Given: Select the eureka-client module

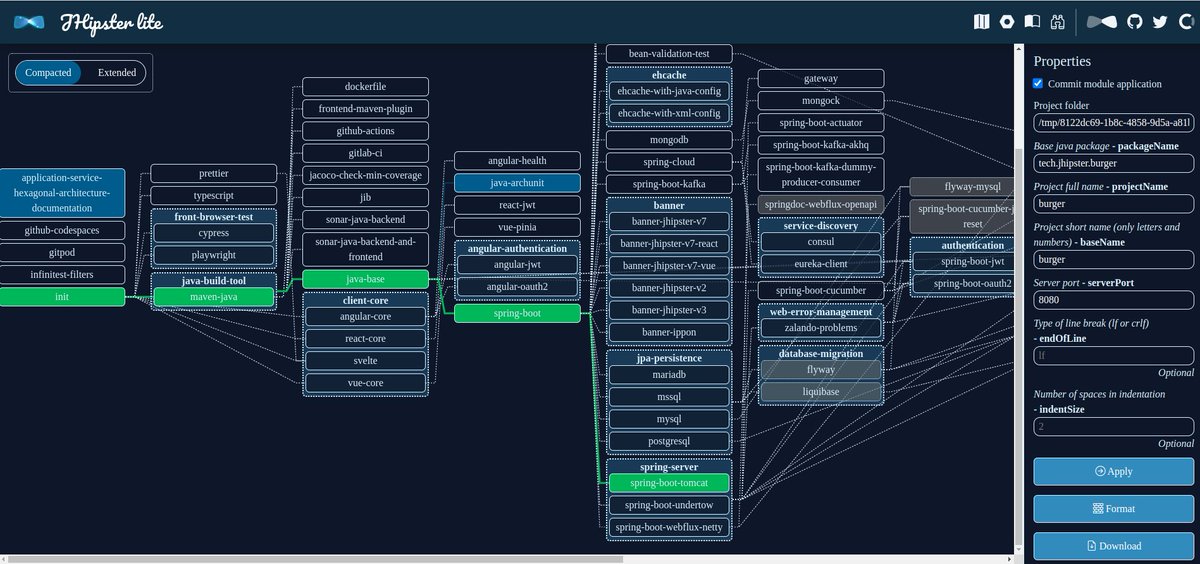Looking at the screenshot, I should tap(821, 265).
